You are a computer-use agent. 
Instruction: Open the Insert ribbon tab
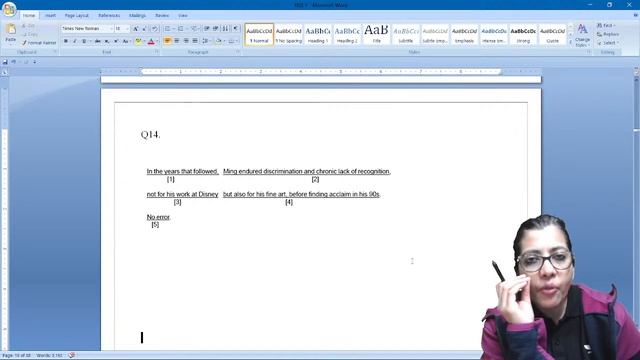[50, 16]
